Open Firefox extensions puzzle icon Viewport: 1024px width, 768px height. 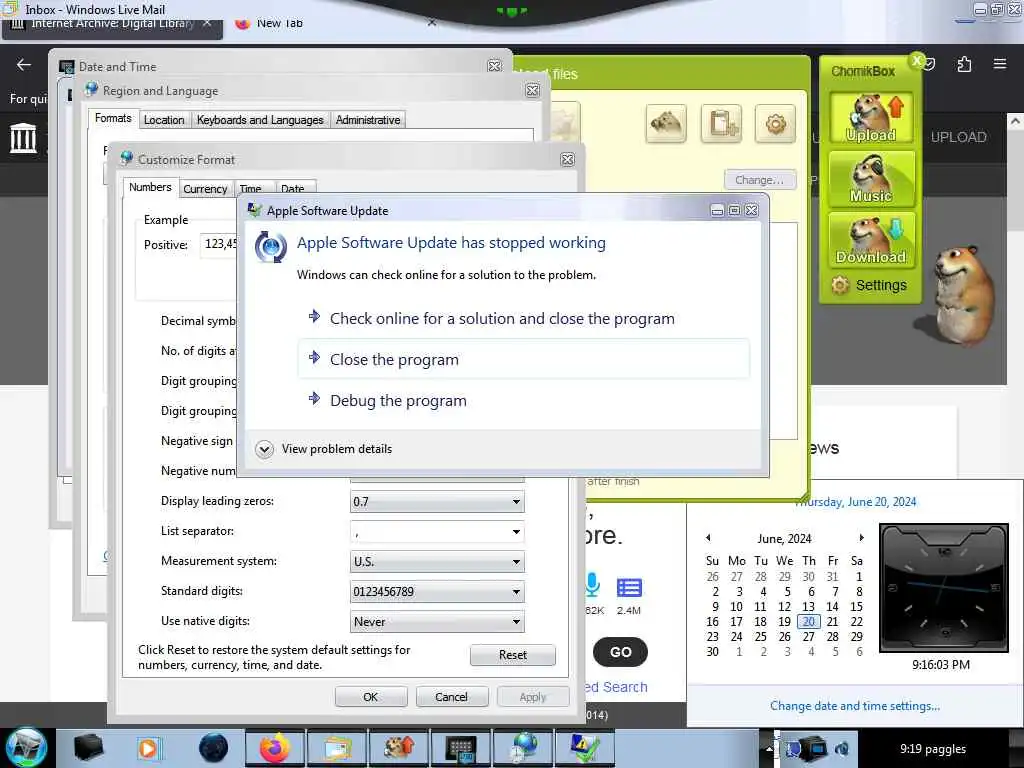pos(964,64)
